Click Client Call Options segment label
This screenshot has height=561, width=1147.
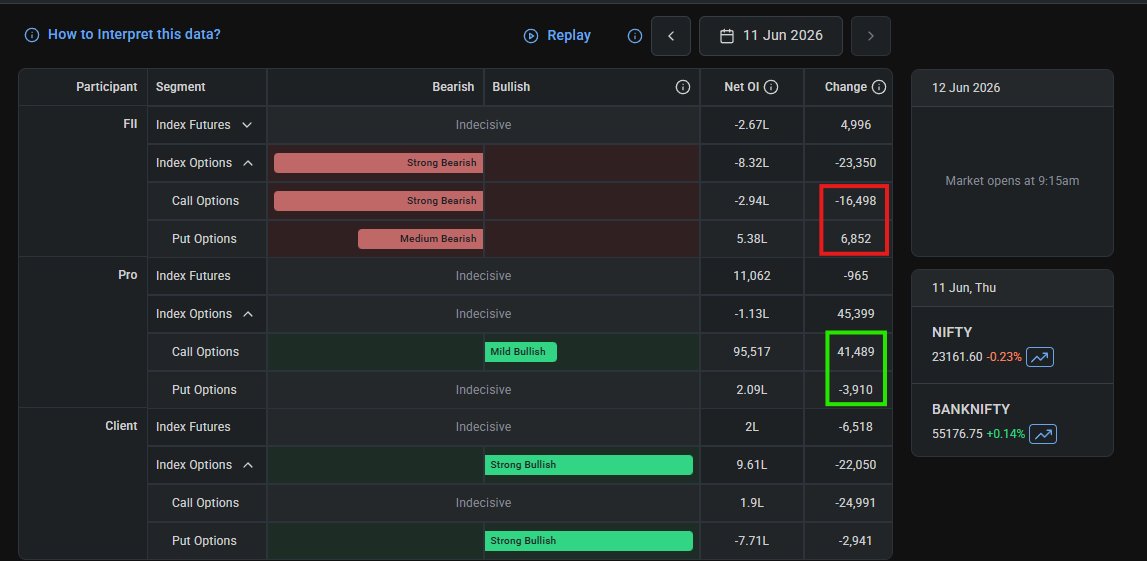click(206, 503)
